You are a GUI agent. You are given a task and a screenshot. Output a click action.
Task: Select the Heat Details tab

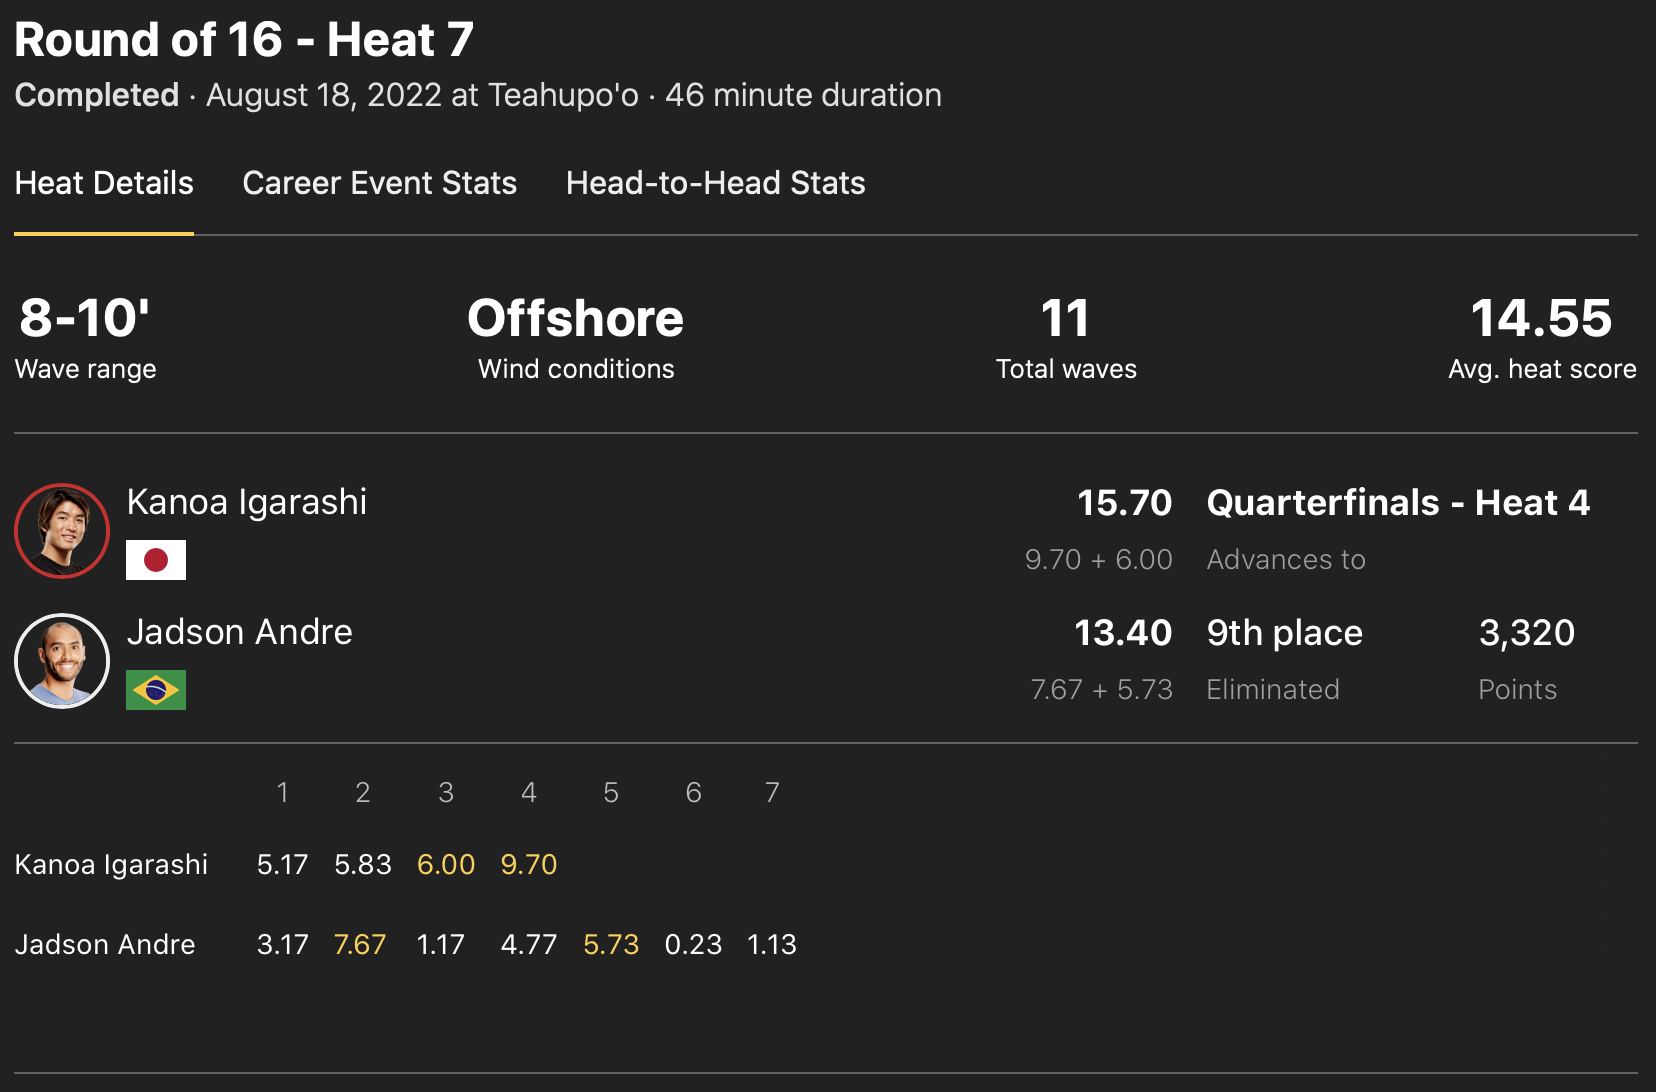[x=104, y=183]
